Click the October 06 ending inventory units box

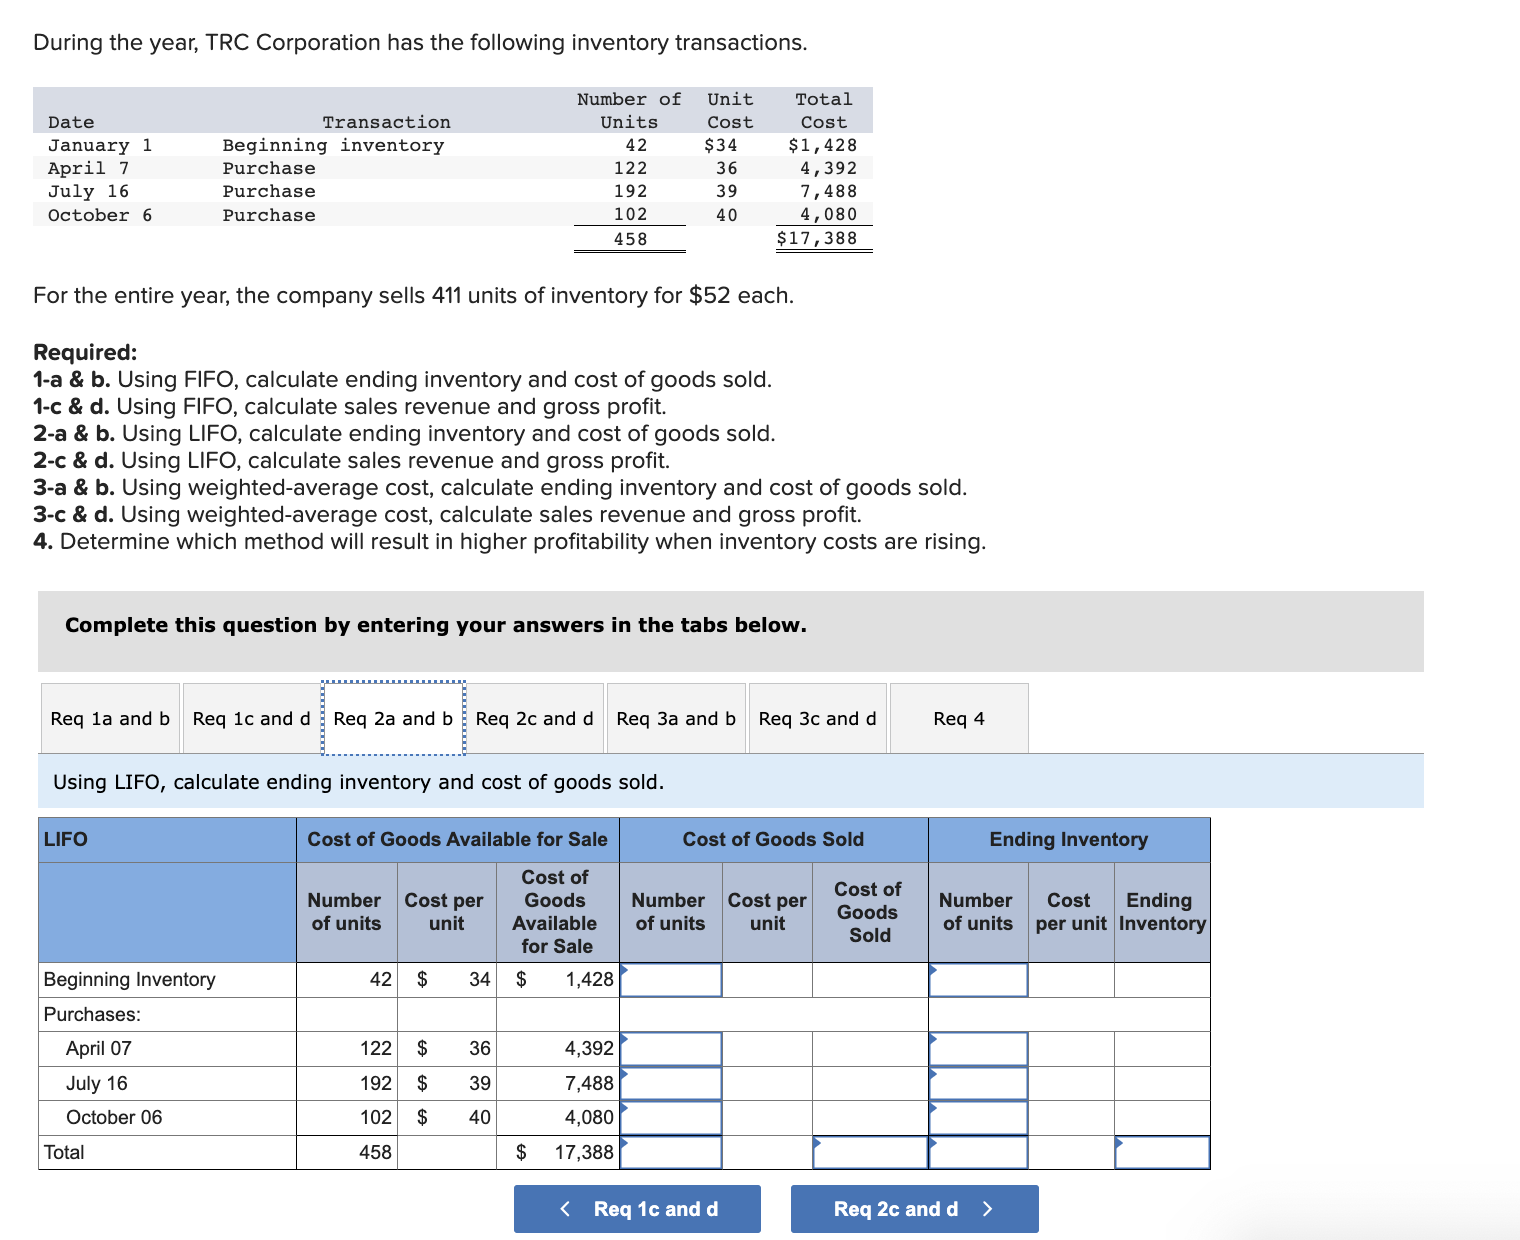(x=977, y=1117)
